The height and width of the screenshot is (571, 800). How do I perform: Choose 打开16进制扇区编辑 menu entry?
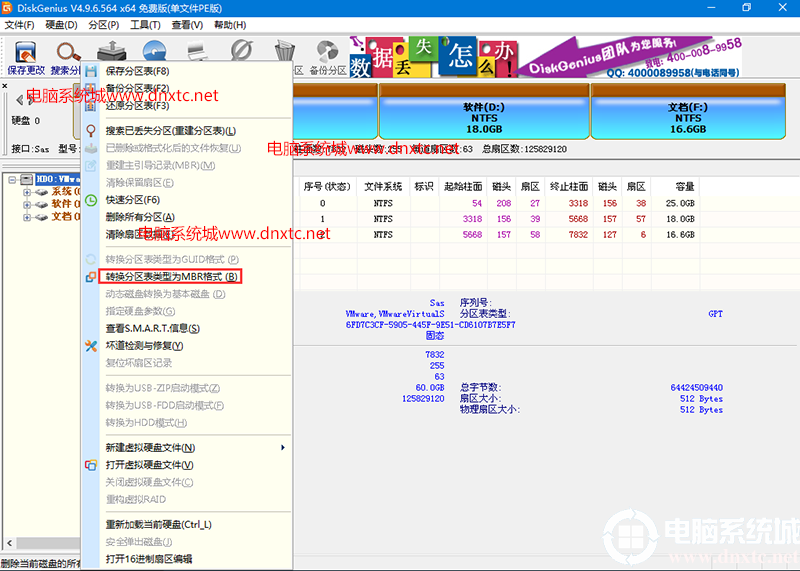[148, 559]
